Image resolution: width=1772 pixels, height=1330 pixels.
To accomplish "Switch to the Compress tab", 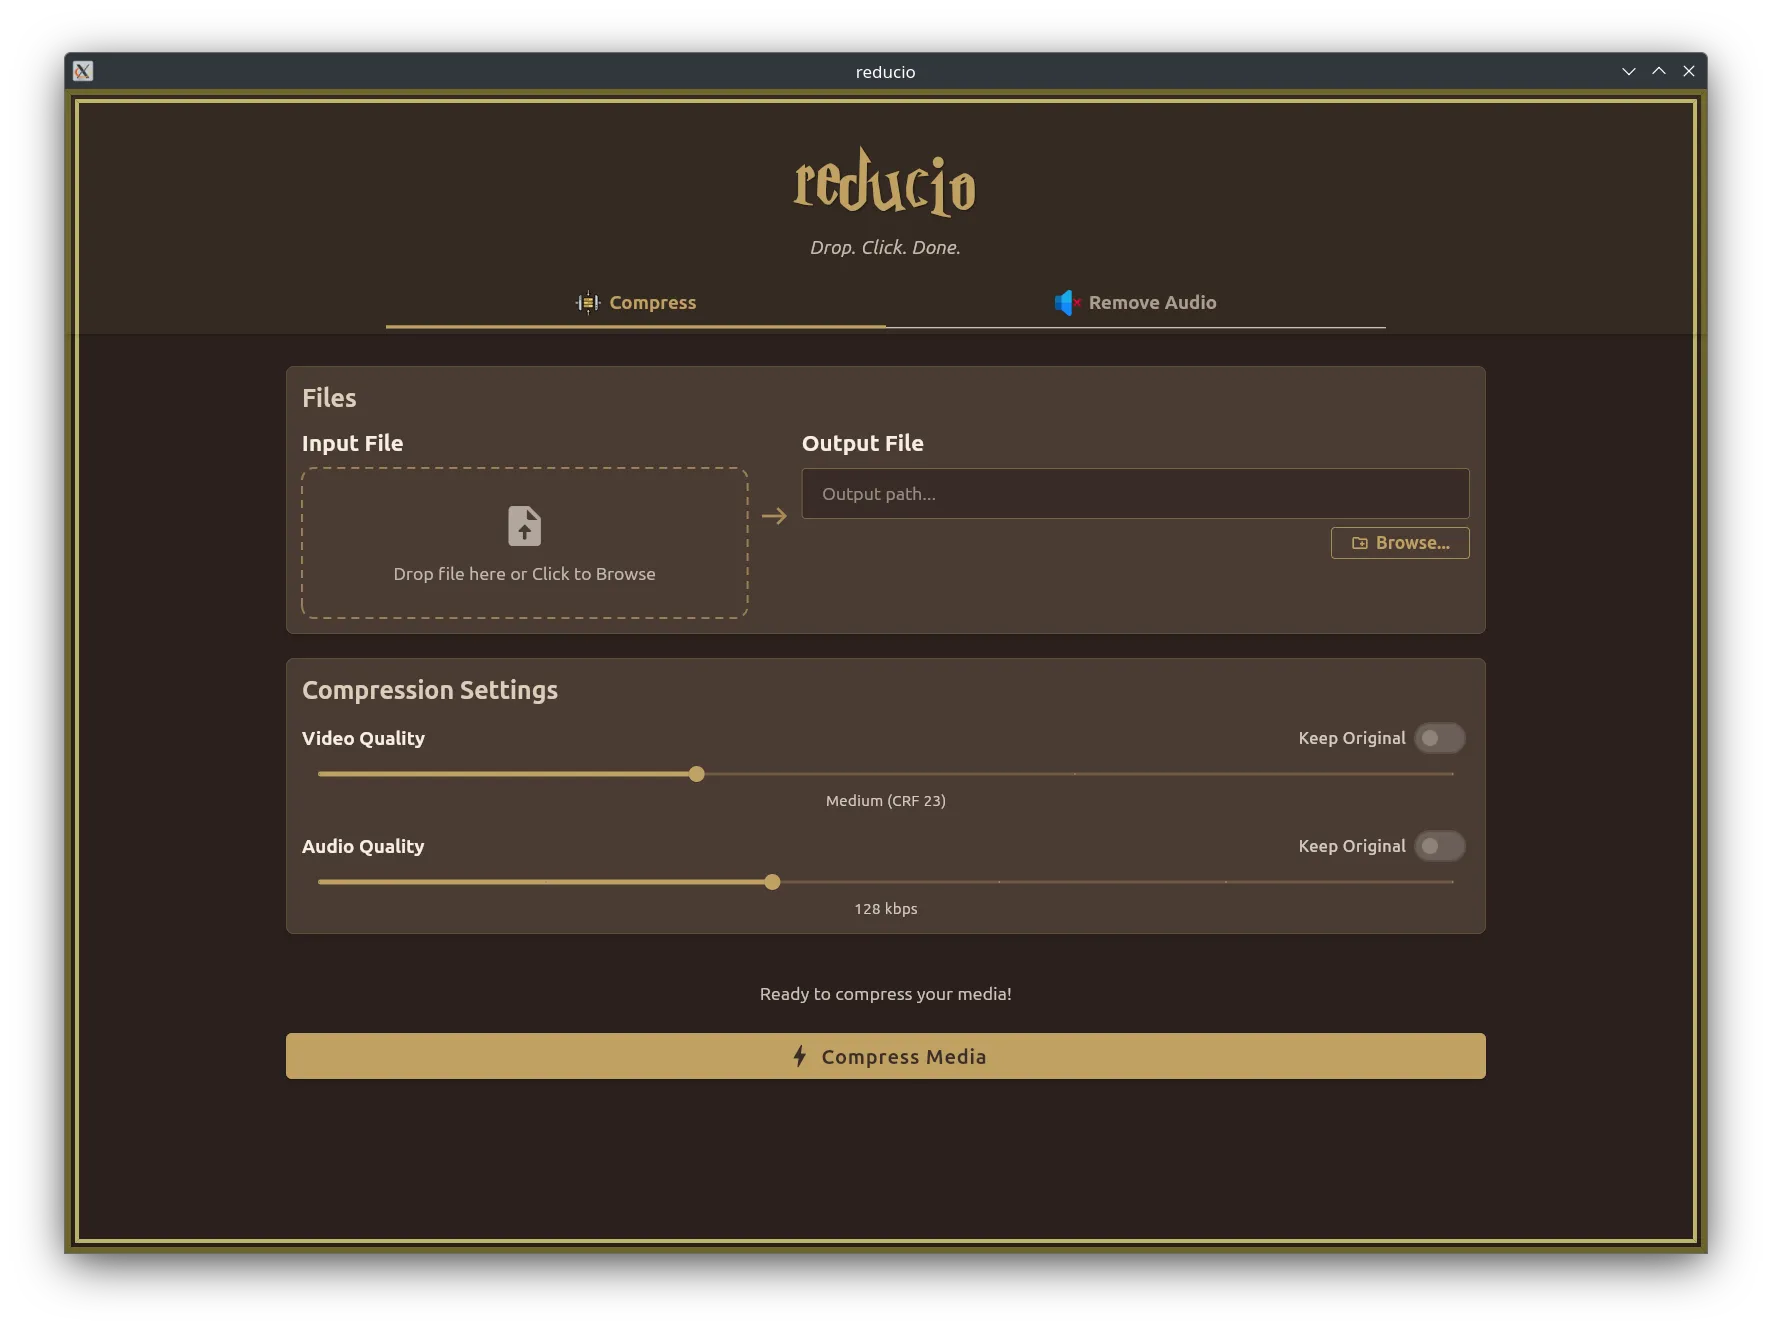I will tap(636, 303).
